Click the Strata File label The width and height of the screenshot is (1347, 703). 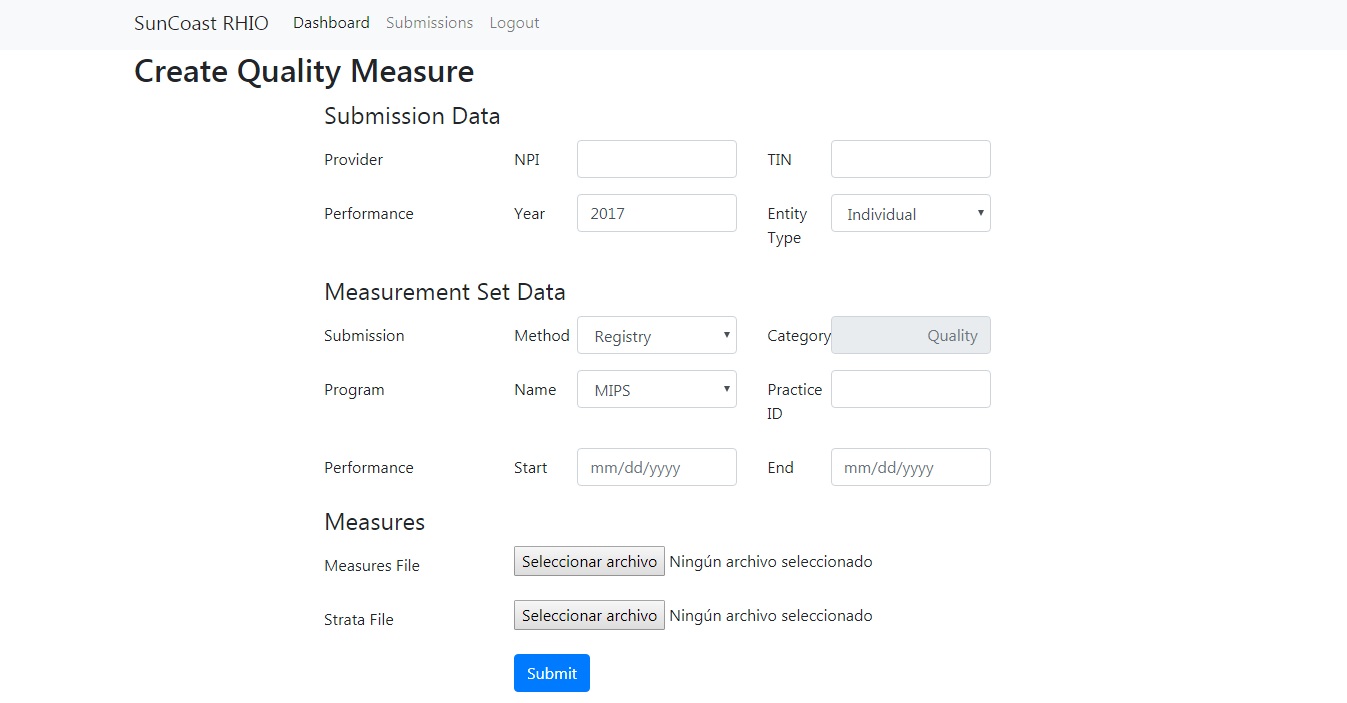(359, 619)
